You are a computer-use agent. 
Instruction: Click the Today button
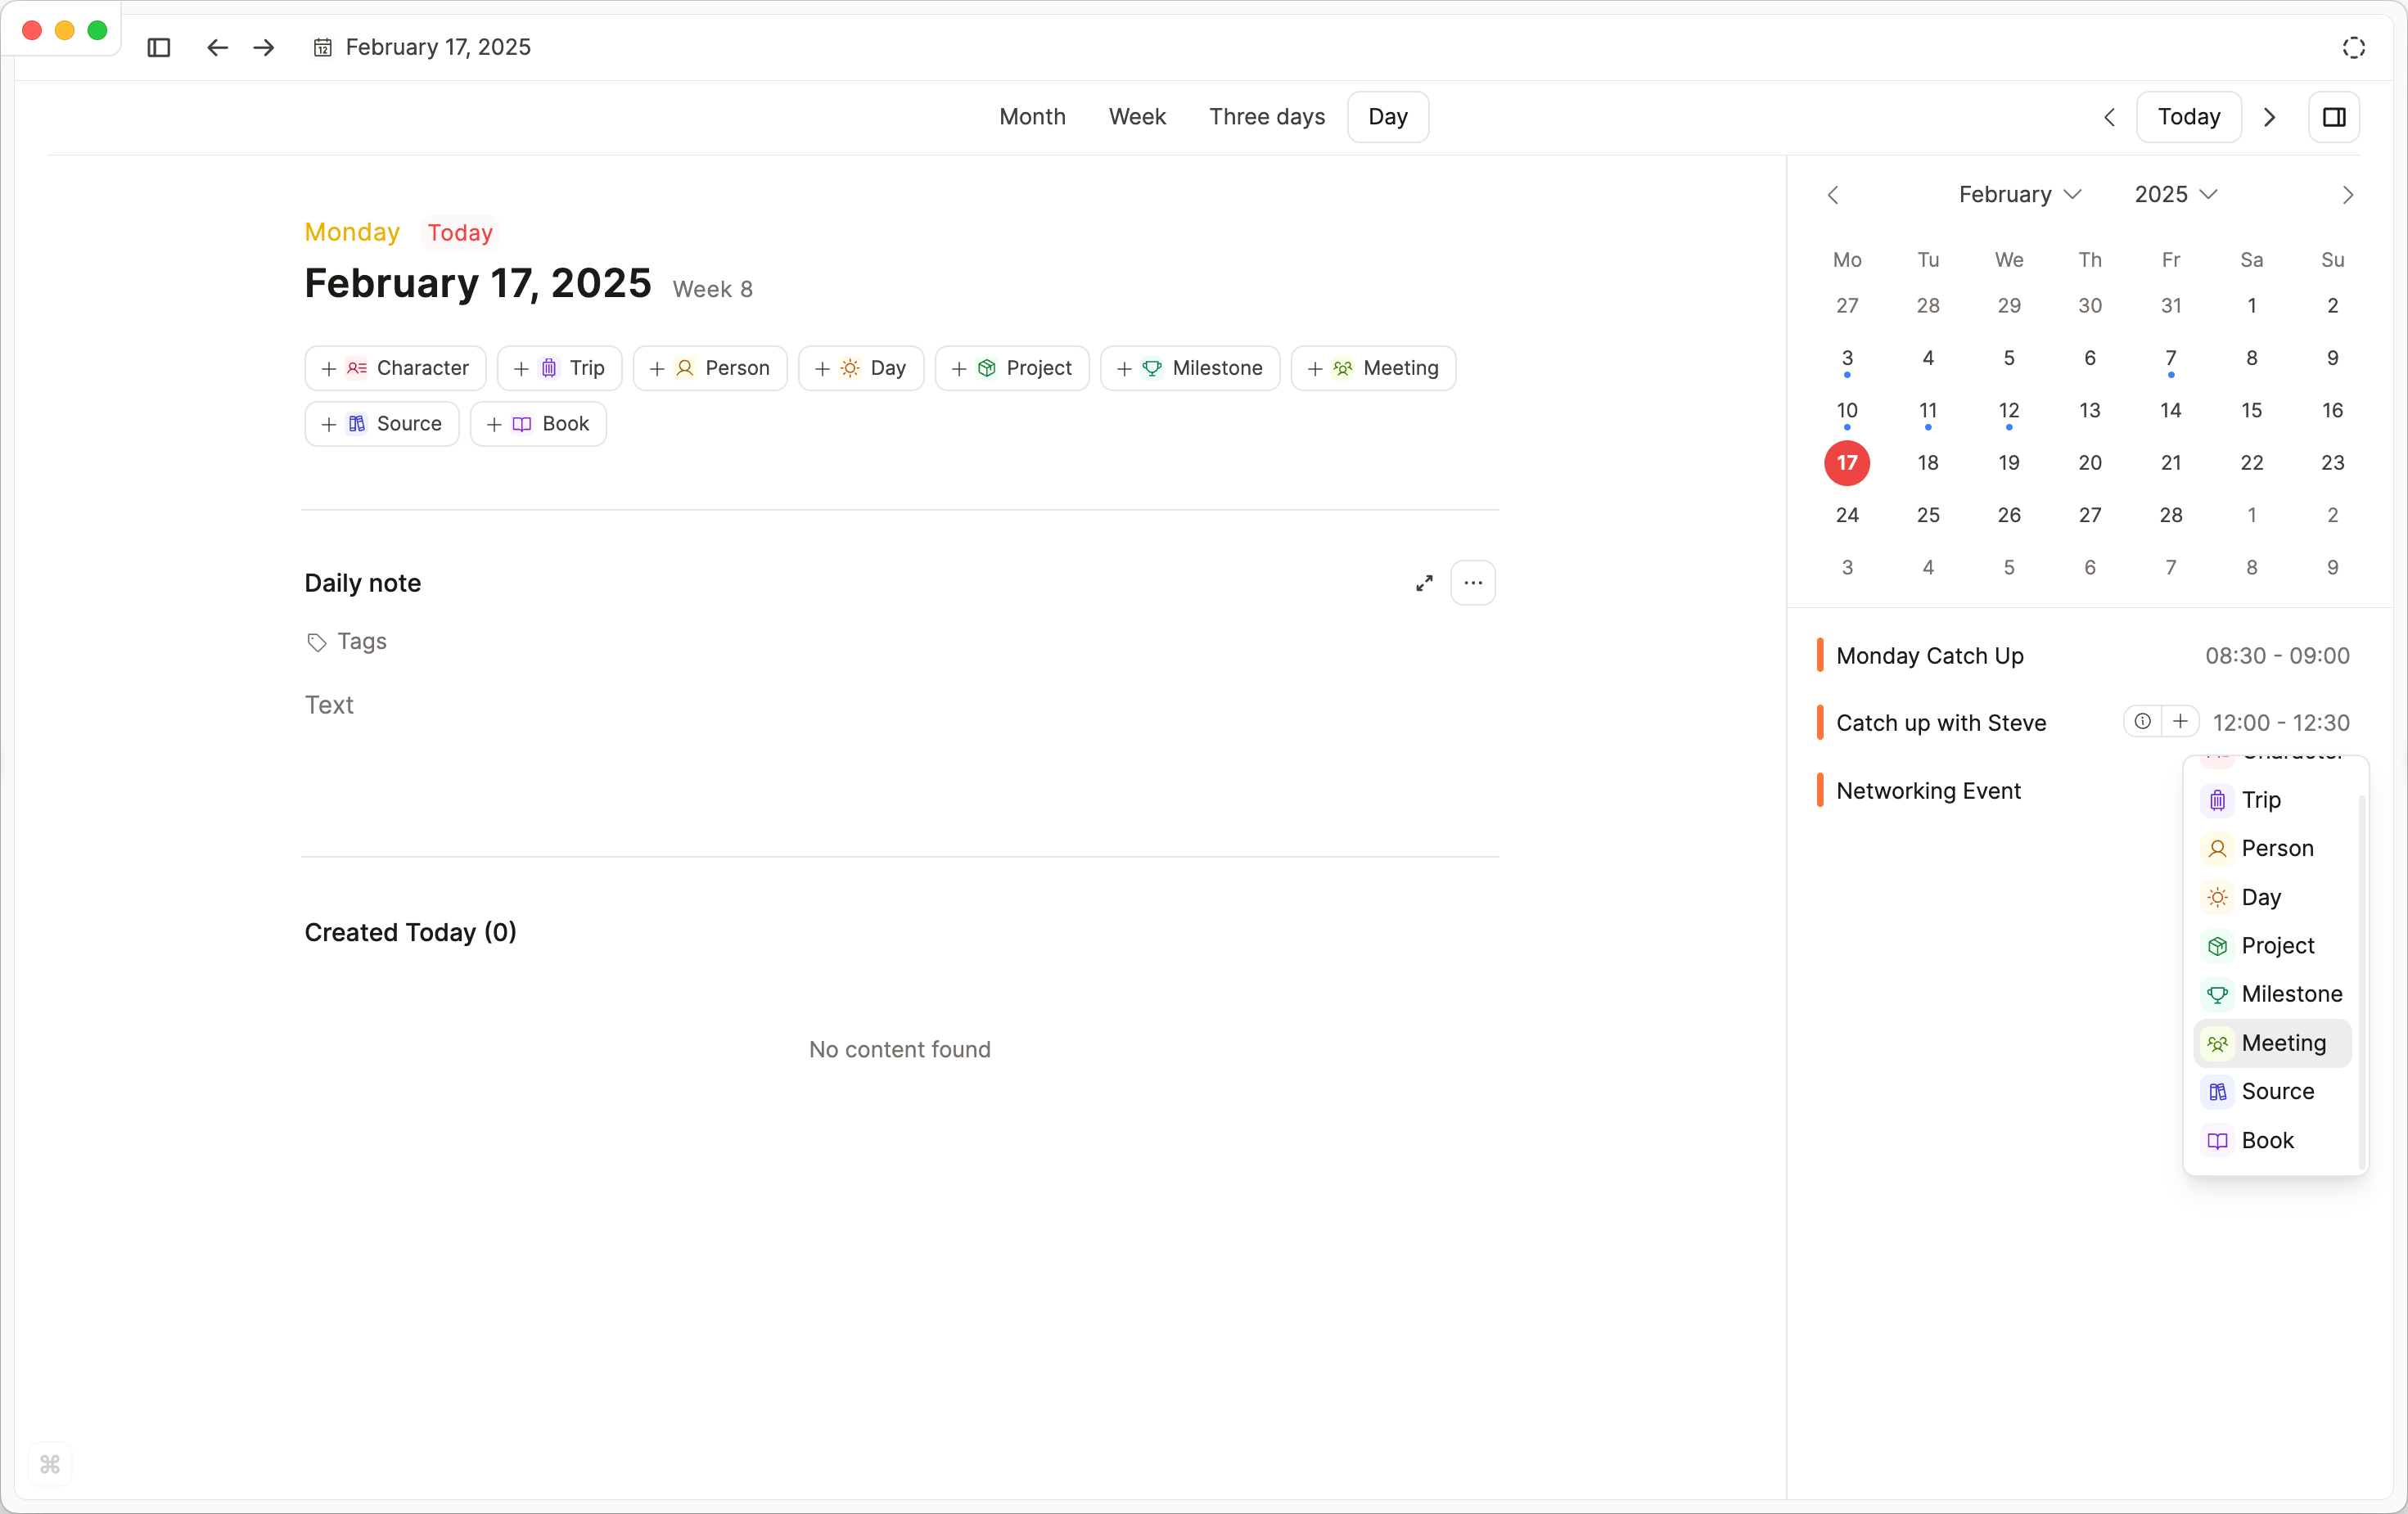[2188, 117]
